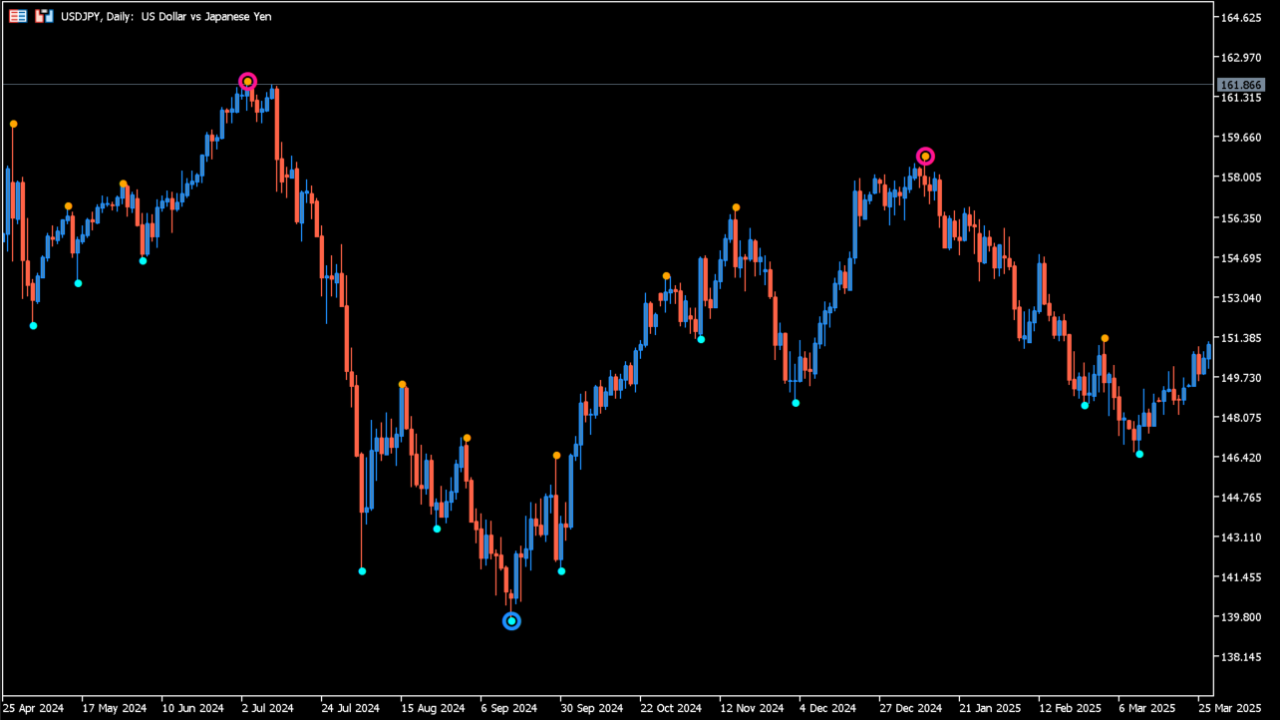The width and height of the screenshot is (1280, 720).
Task: Click the 4 Dec 2024 date label
Action: point(829,708)
